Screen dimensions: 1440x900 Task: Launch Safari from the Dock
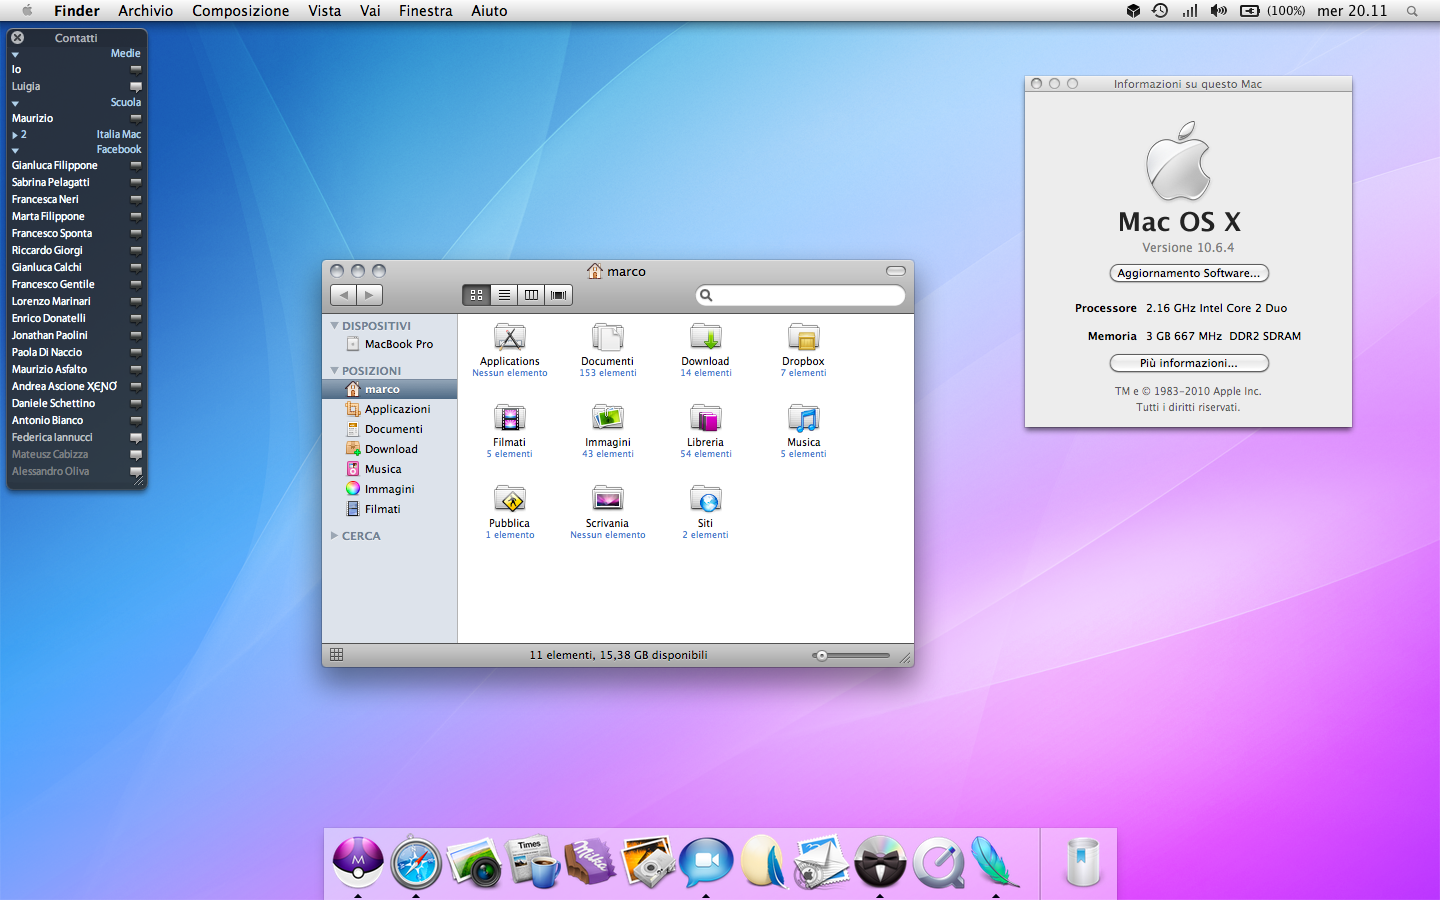pyautogui.click(x=416, y=862)
